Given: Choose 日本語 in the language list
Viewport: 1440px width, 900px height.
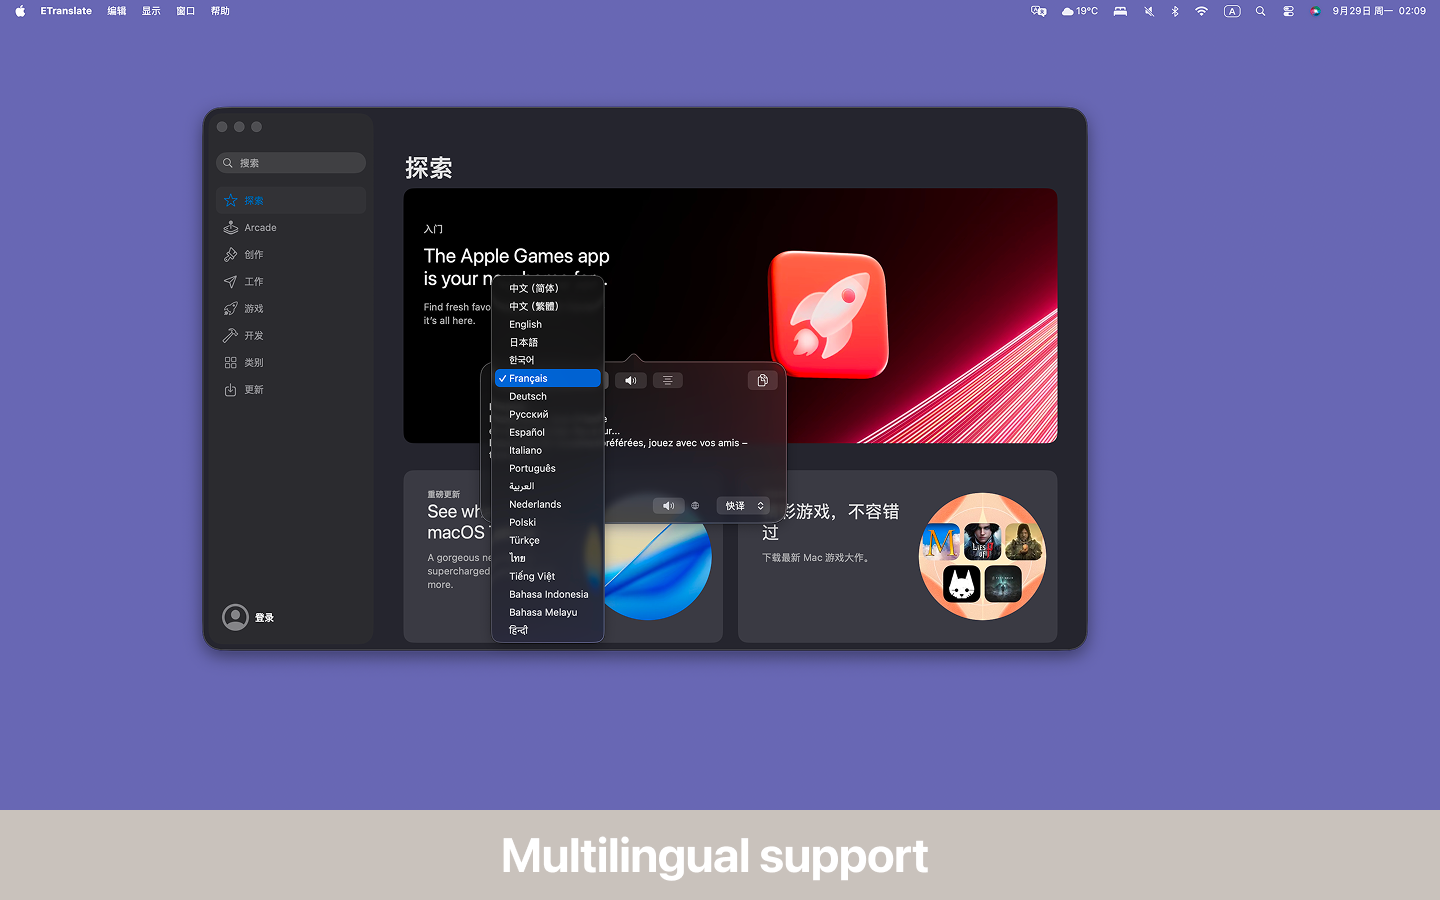Looking at the screenshot, I should tap(548, 342).
